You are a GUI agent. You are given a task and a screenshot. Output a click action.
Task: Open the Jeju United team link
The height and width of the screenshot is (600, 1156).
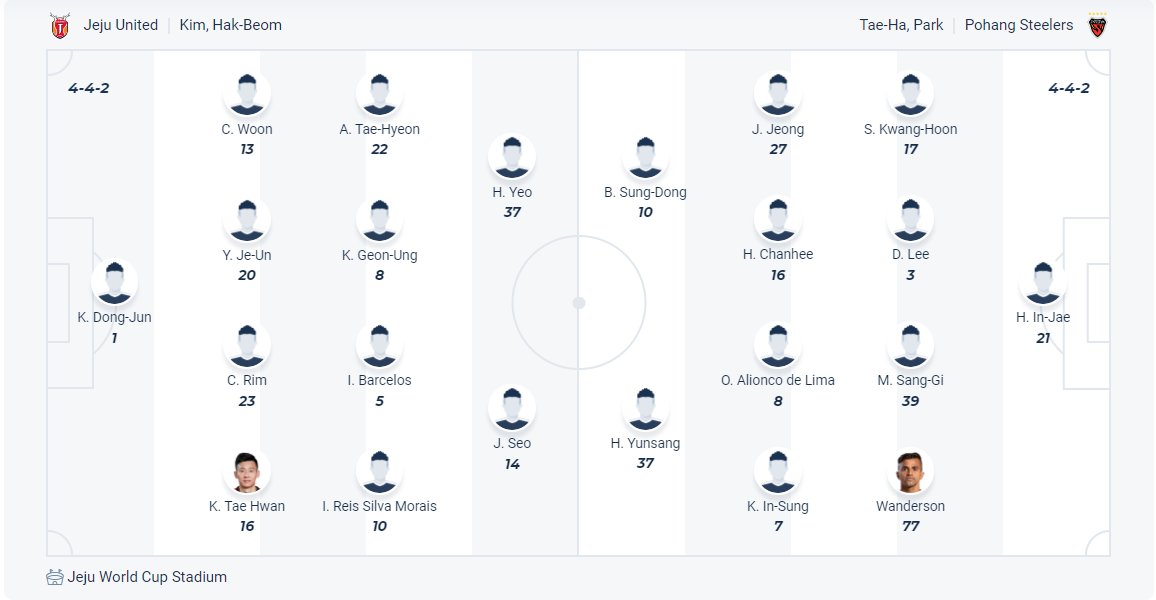click(121, 25)
